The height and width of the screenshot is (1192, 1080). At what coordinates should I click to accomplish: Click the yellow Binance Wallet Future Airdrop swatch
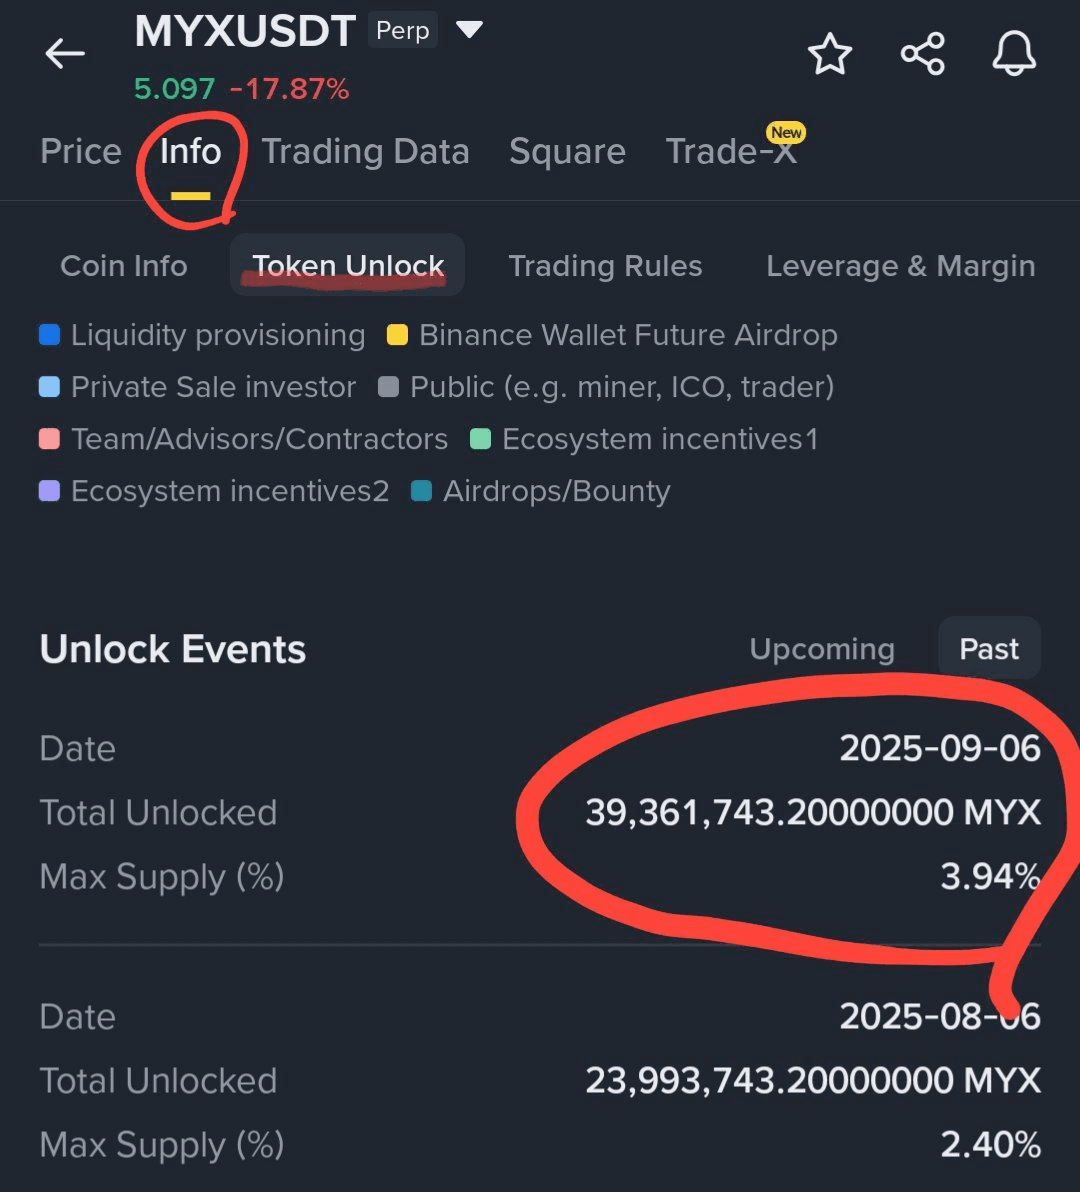click(397, 335)
